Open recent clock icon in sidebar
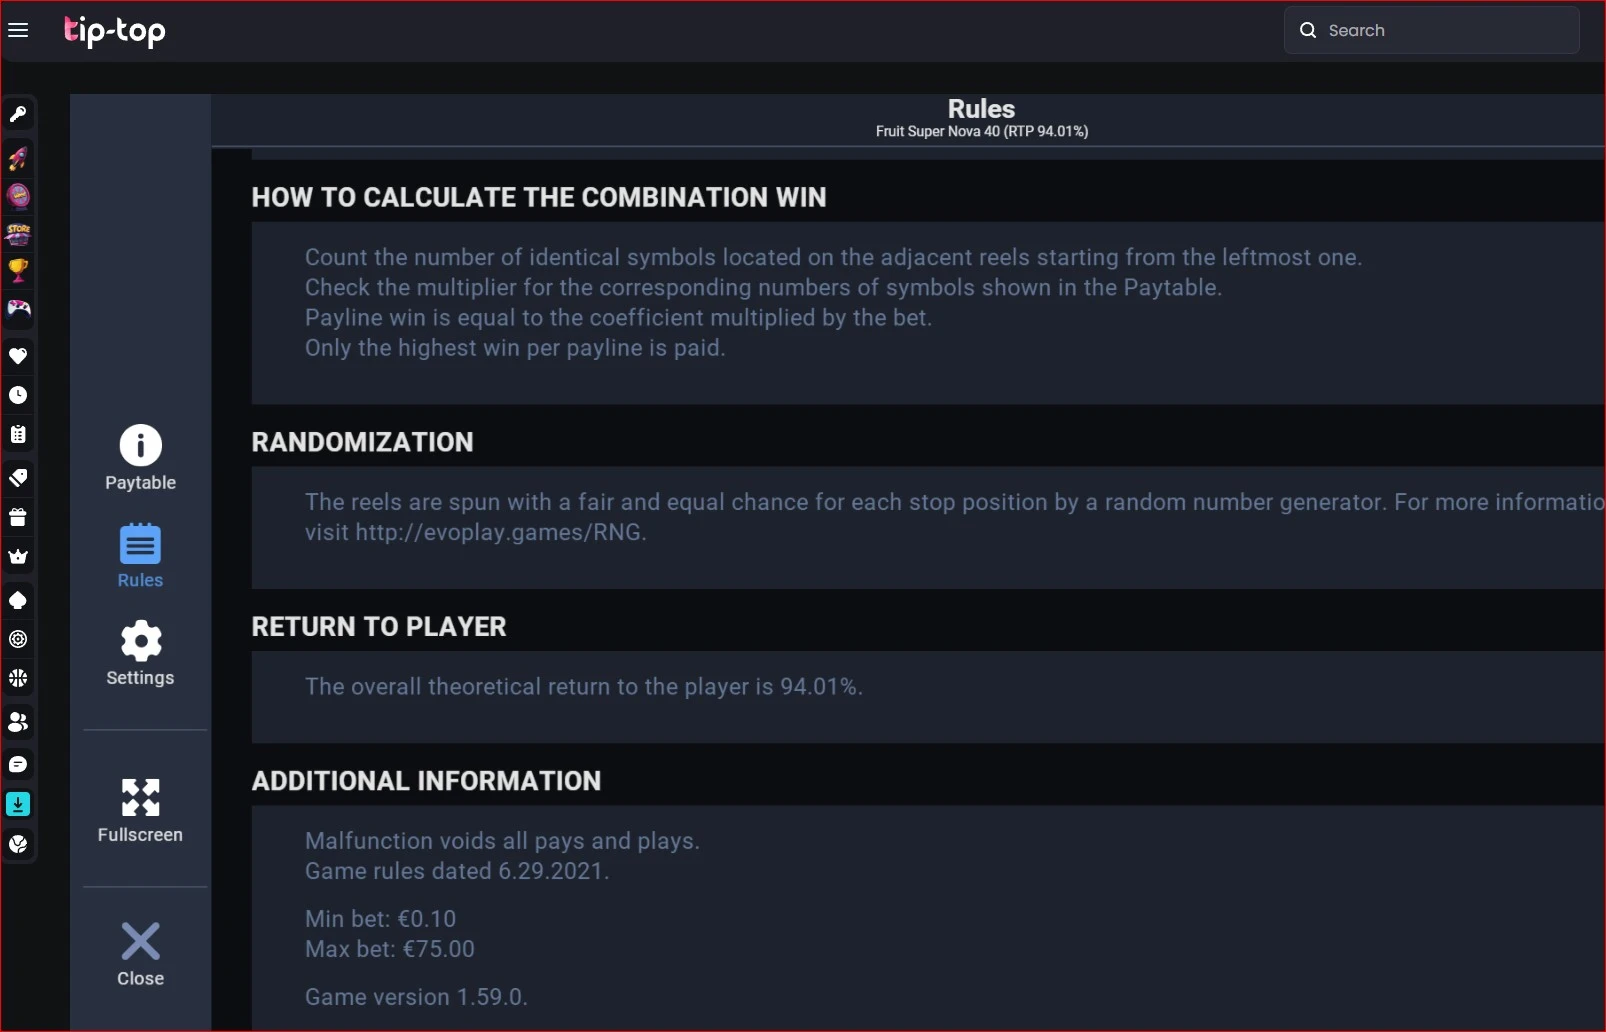1606x1032 pixels. pos(18,395)
